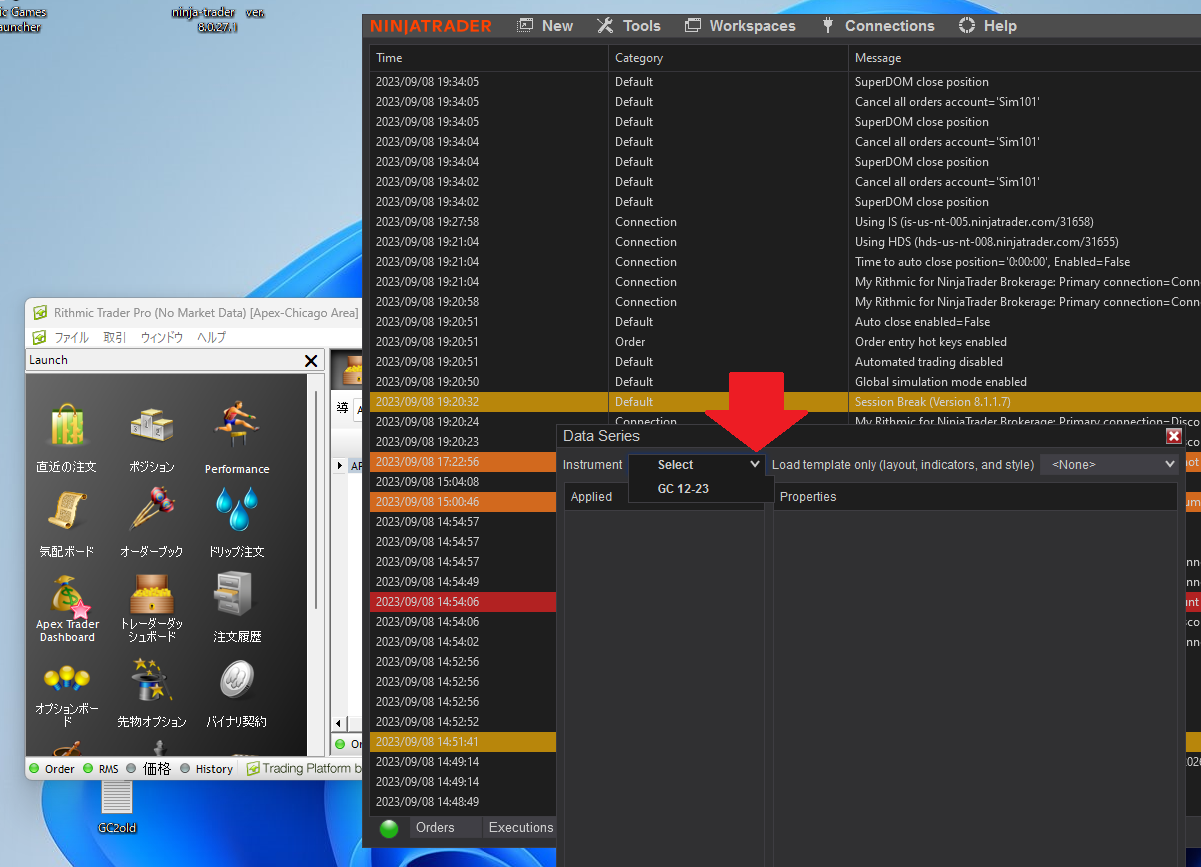
Task: Select the Using HDS connection log row
Action: coord(785,242)
